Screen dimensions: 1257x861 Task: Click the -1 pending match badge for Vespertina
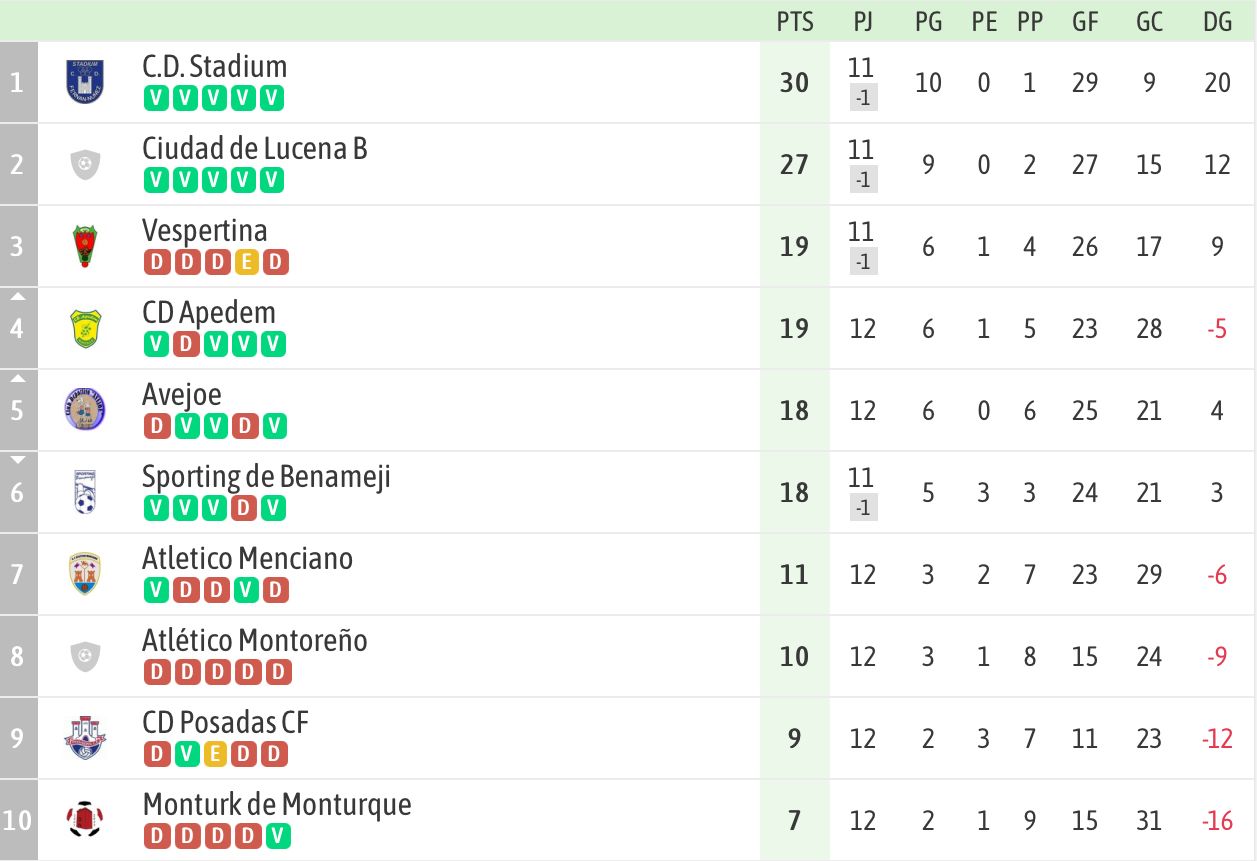[x=863, y=262]
